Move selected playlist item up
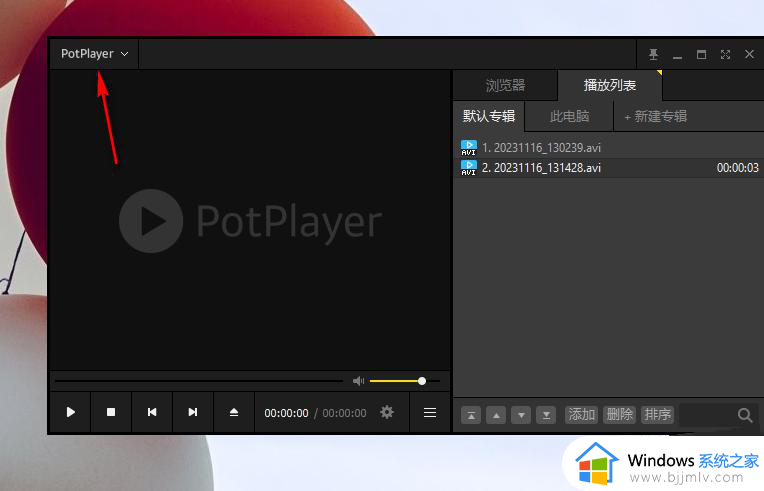764x491 pixels. 496,415
